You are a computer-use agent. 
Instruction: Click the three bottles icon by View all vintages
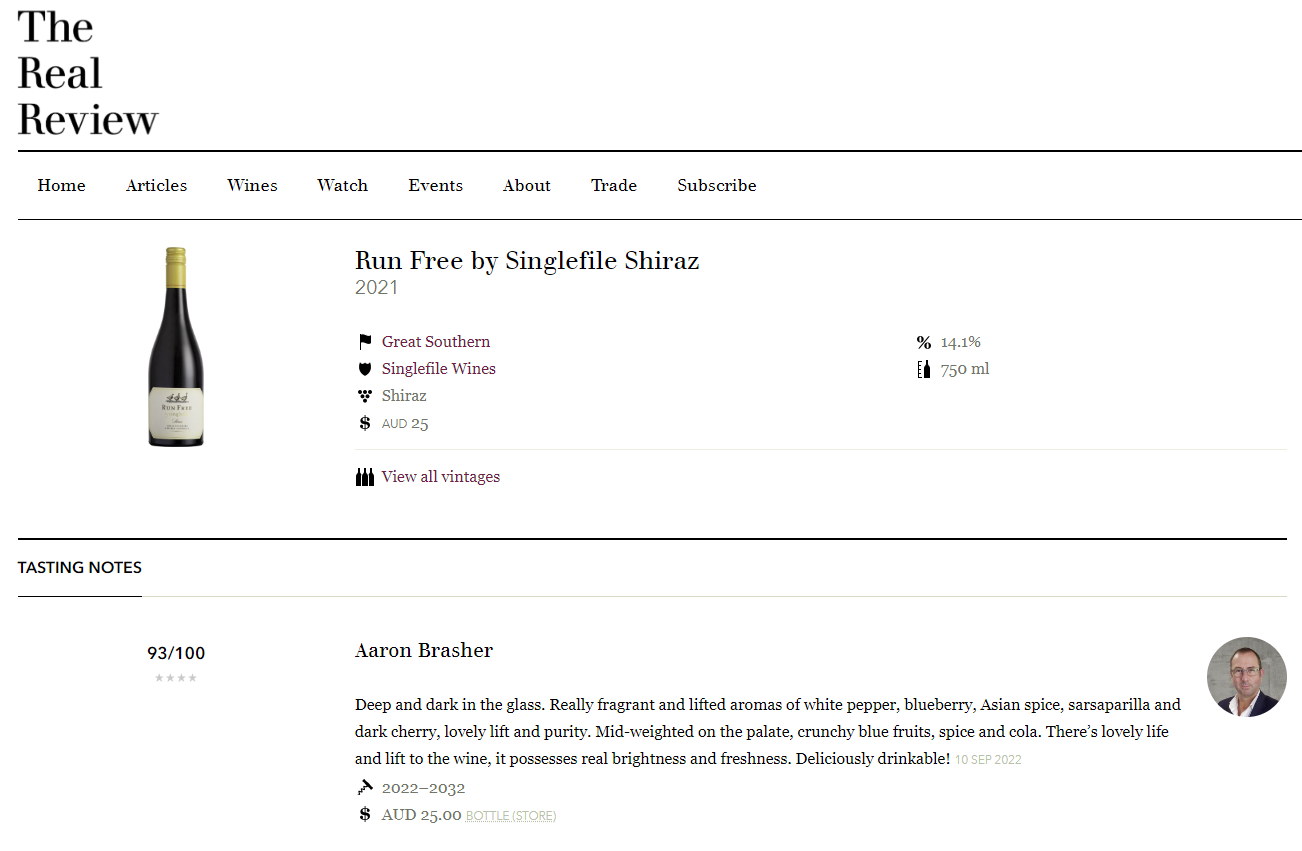tap(365, 477)
